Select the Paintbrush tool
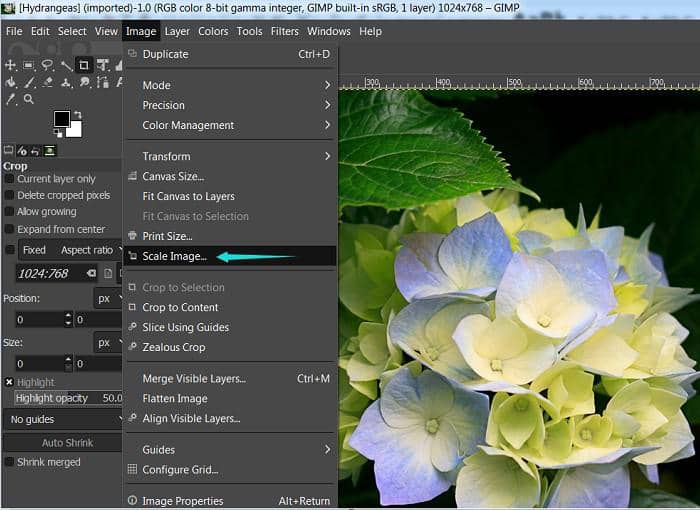 click(x=29, y=83)
